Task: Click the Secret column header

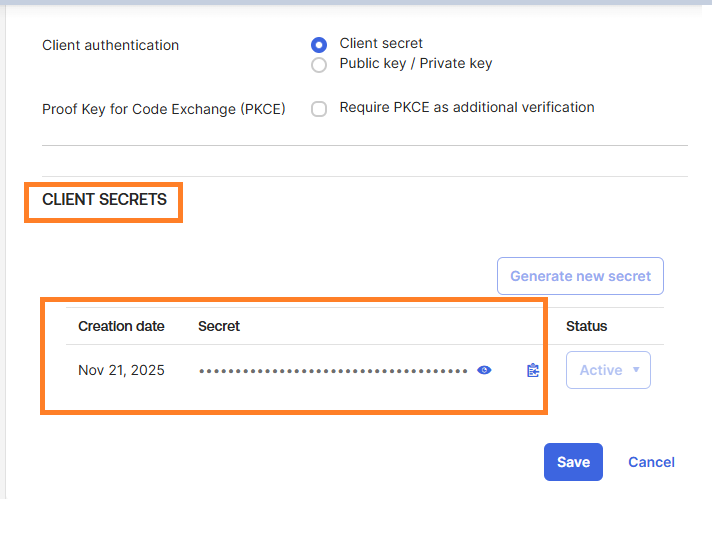Action: point(219,326)
